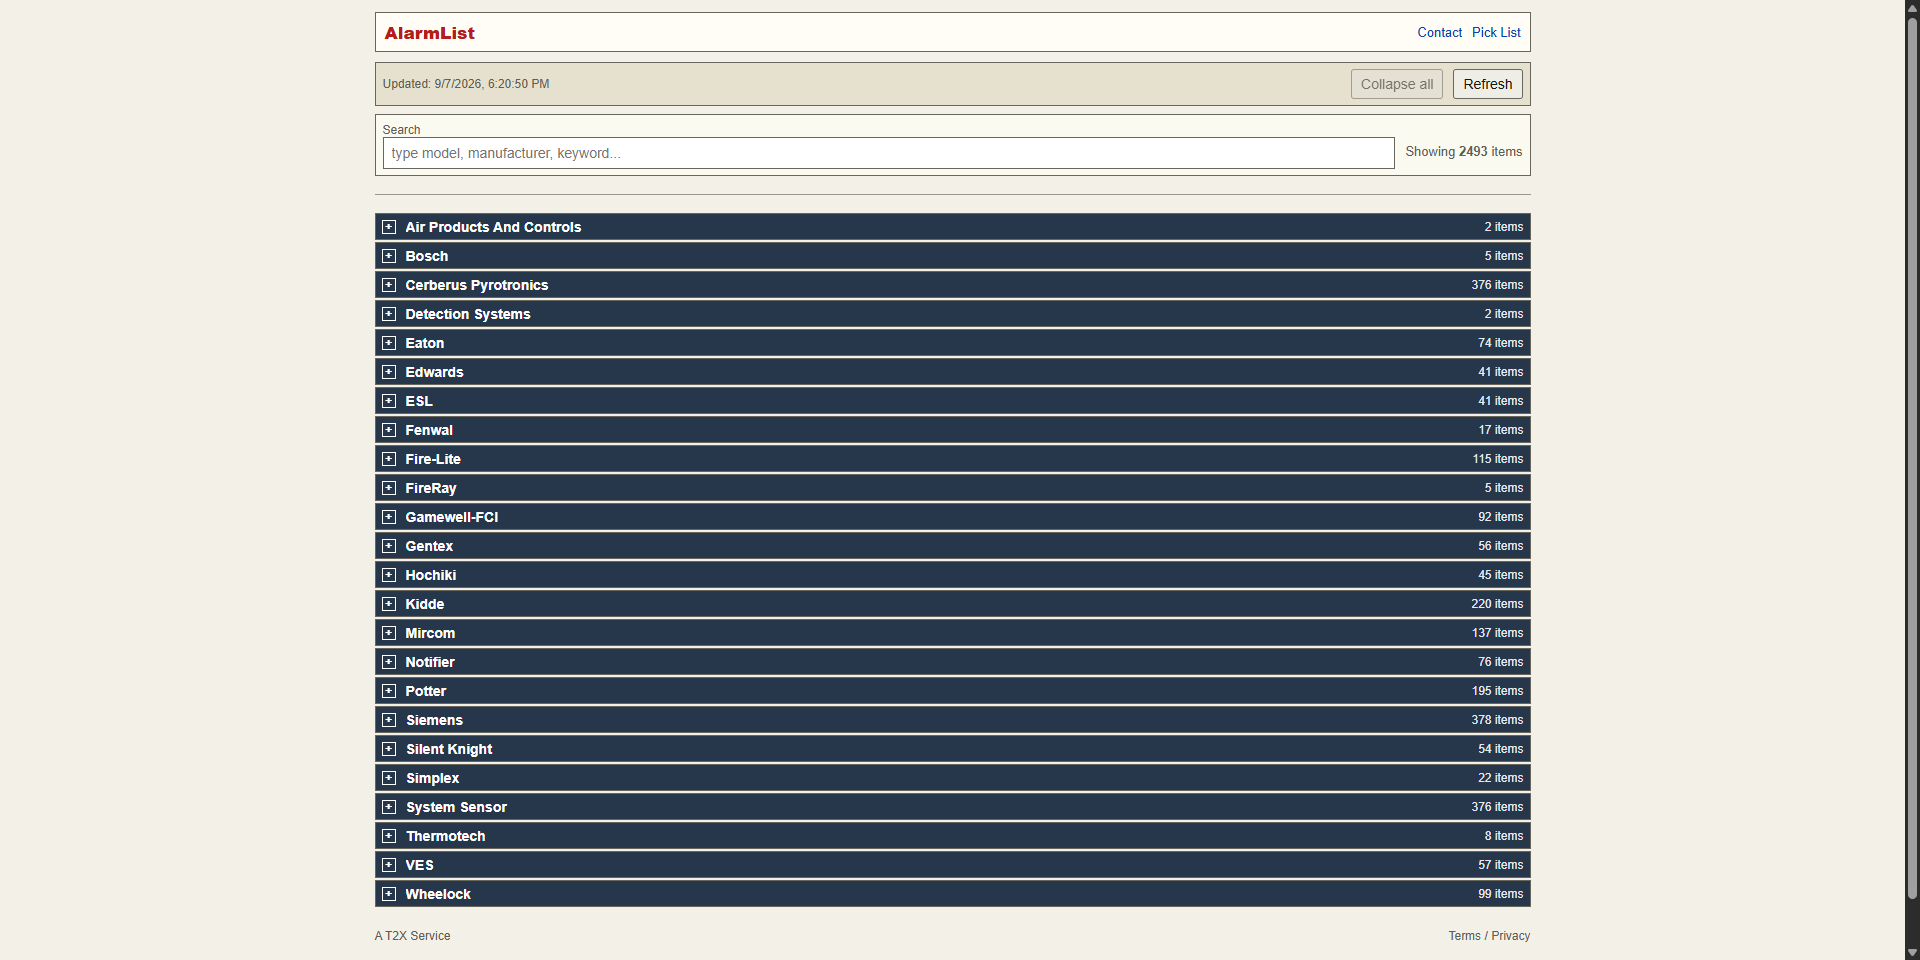The height and width of the screenshot is (960, 1920).
Task: Click the '378 items' count on Siemens row
Action: [x=1497, y=720]
